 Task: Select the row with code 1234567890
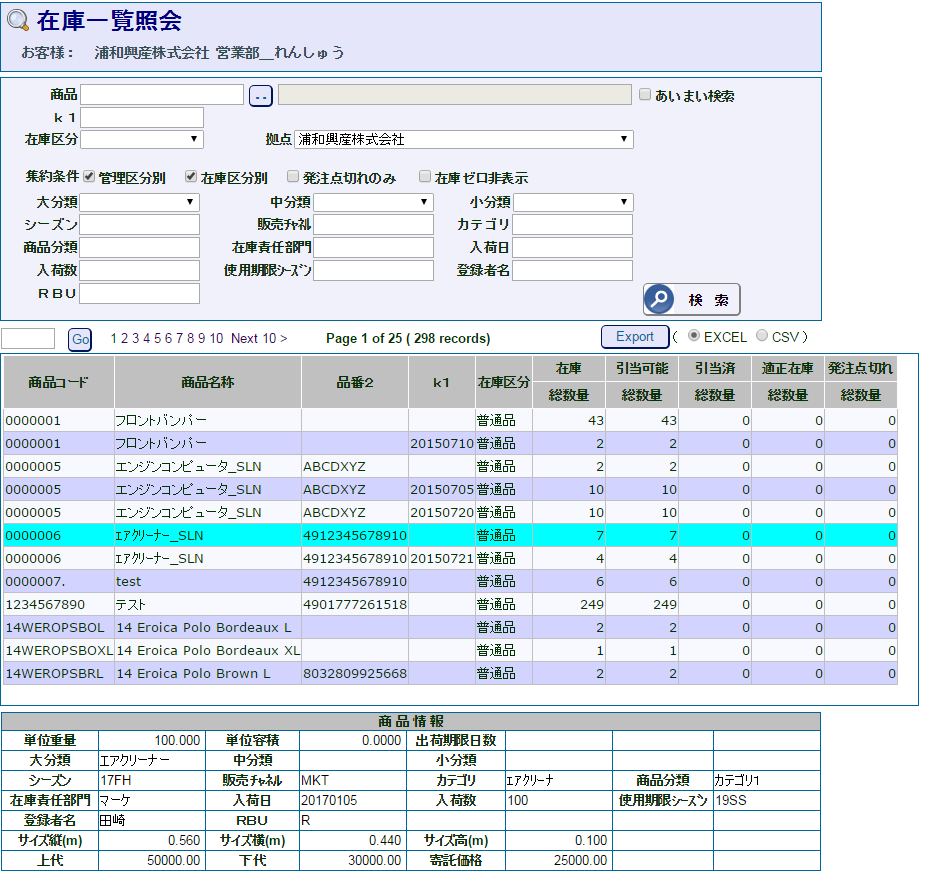(450, 605)
